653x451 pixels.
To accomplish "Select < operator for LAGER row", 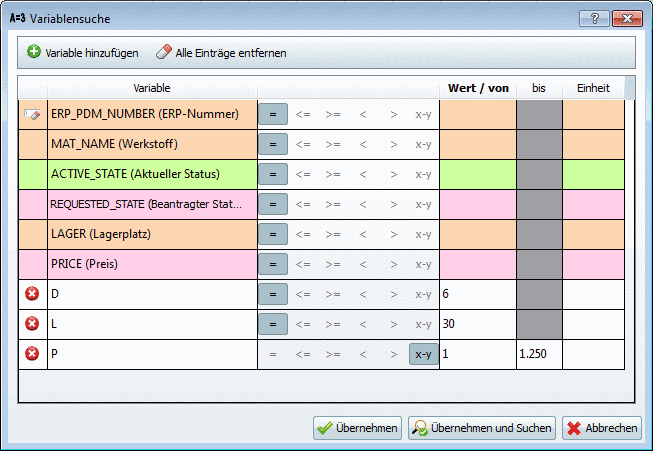I will (363, 234).
